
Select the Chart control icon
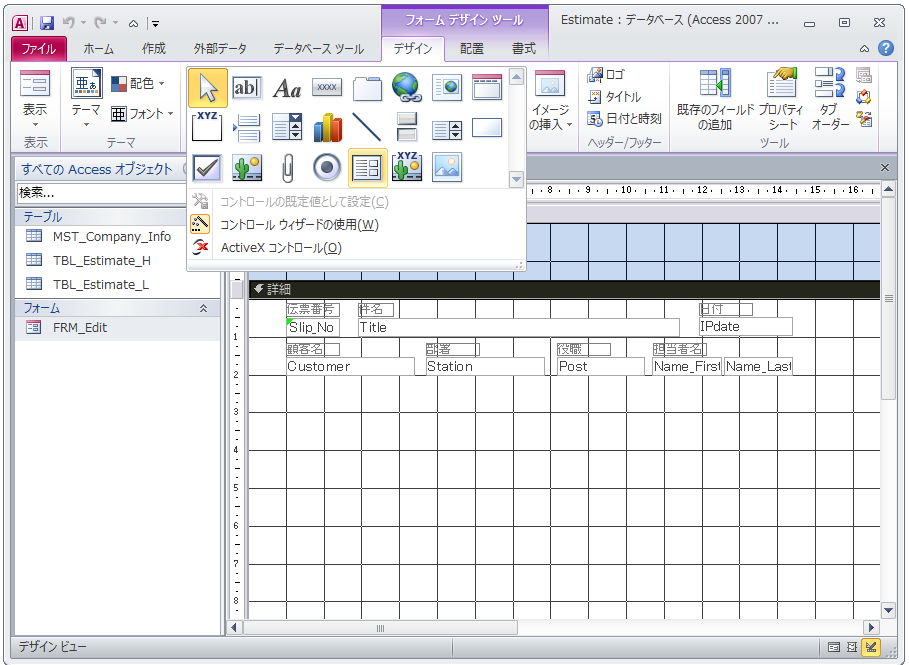point(327,128)
